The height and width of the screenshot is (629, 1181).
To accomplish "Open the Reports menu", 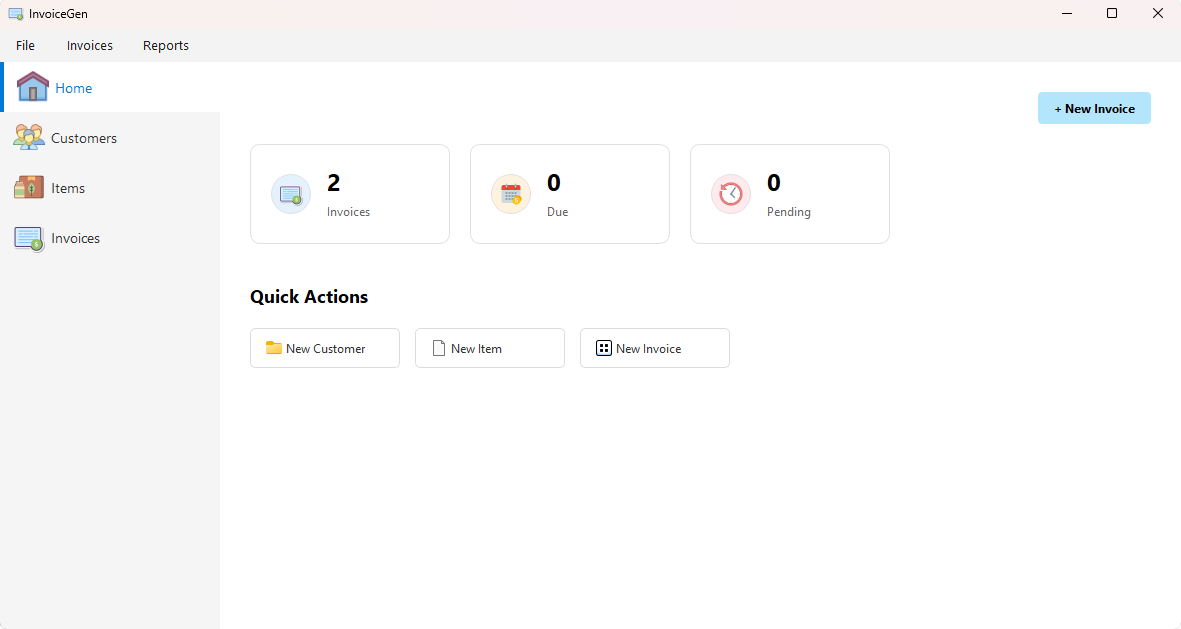I will tap(166, 45).
